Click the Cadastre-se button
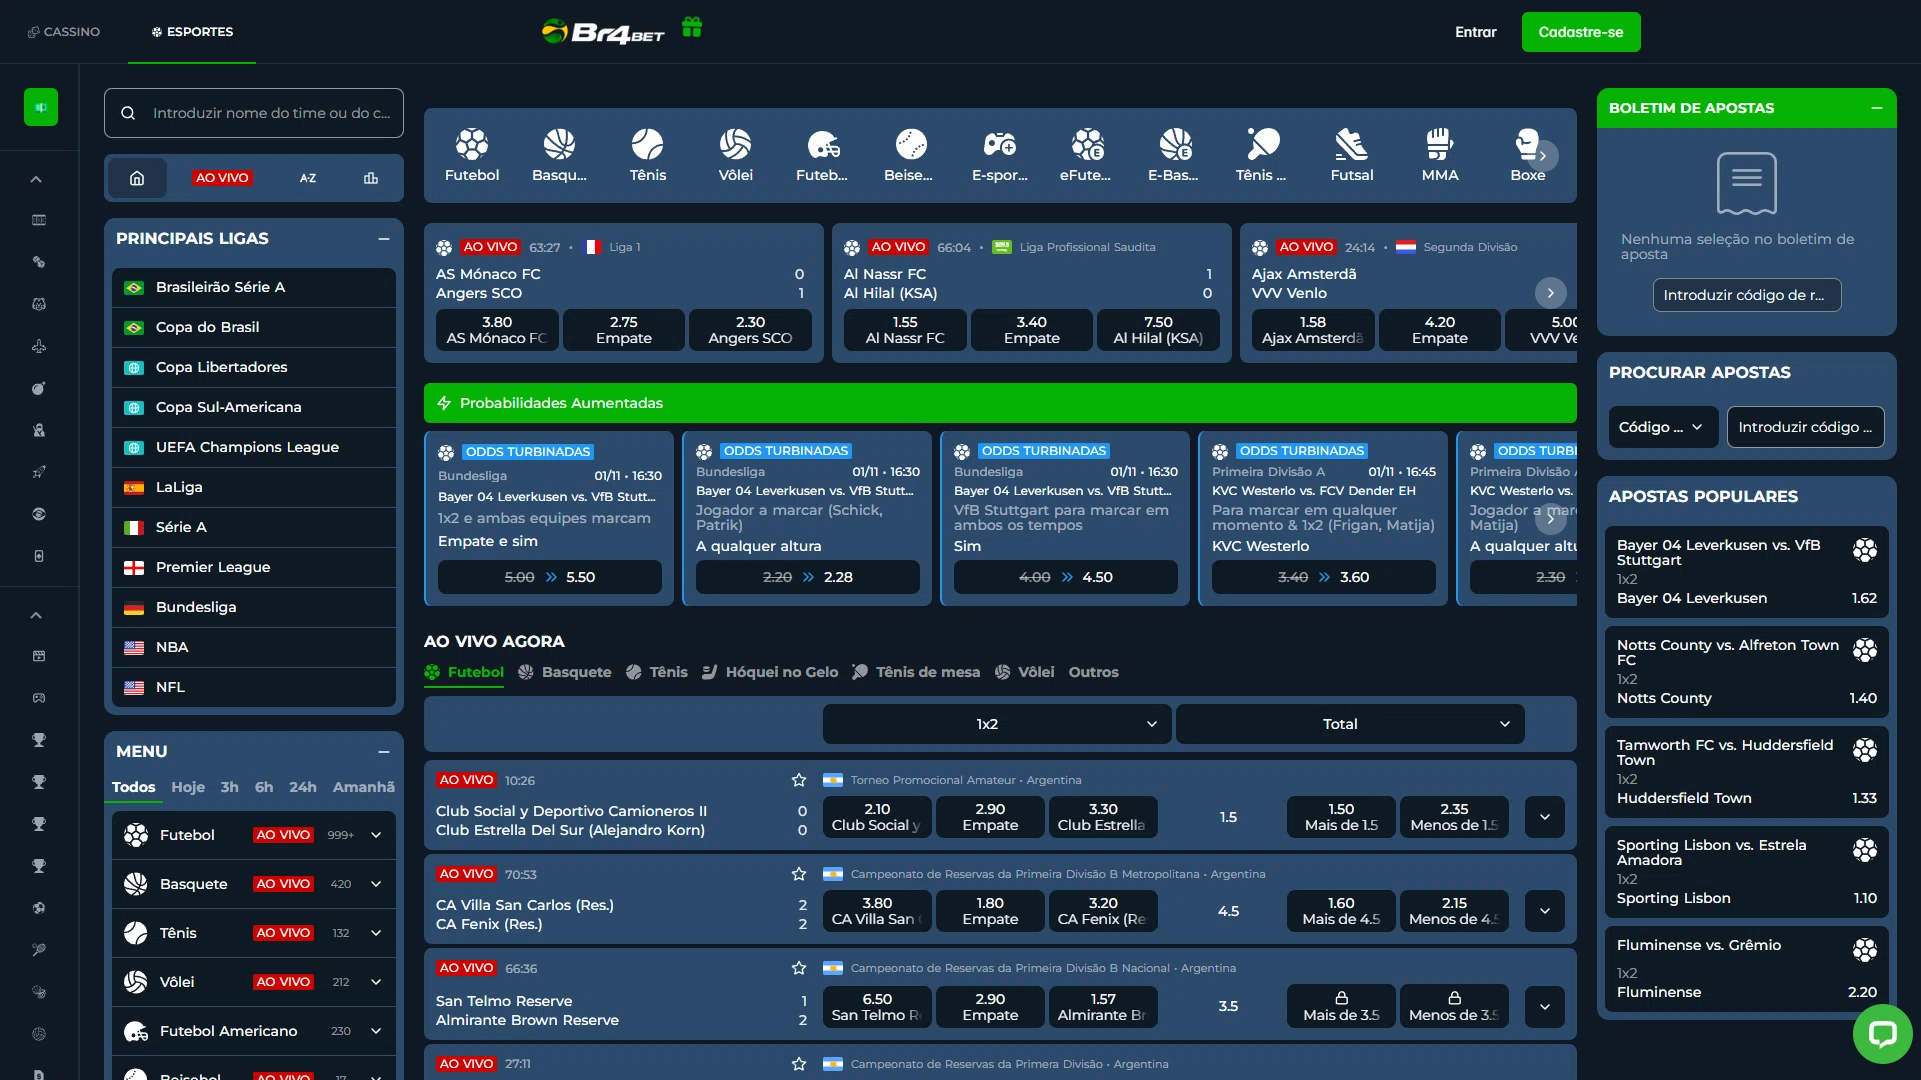Image resolution: width=1921 pixels, height=1080 pixels. (x=1580, y=32)
